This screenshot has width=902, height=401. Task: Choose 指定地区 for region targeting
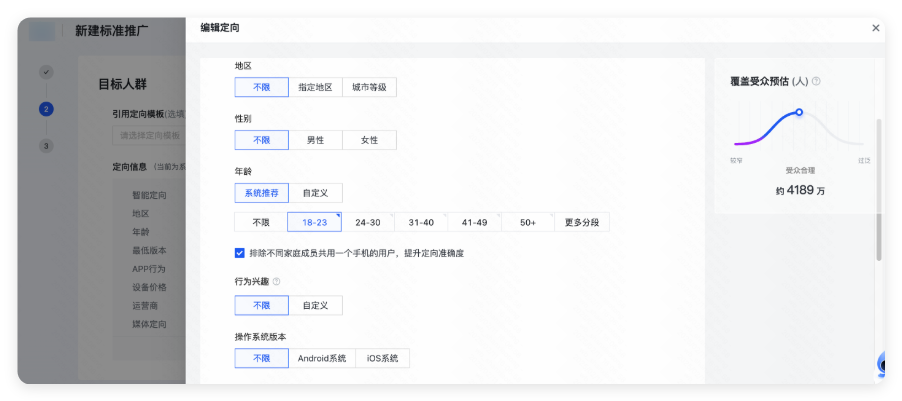[315, 87]
